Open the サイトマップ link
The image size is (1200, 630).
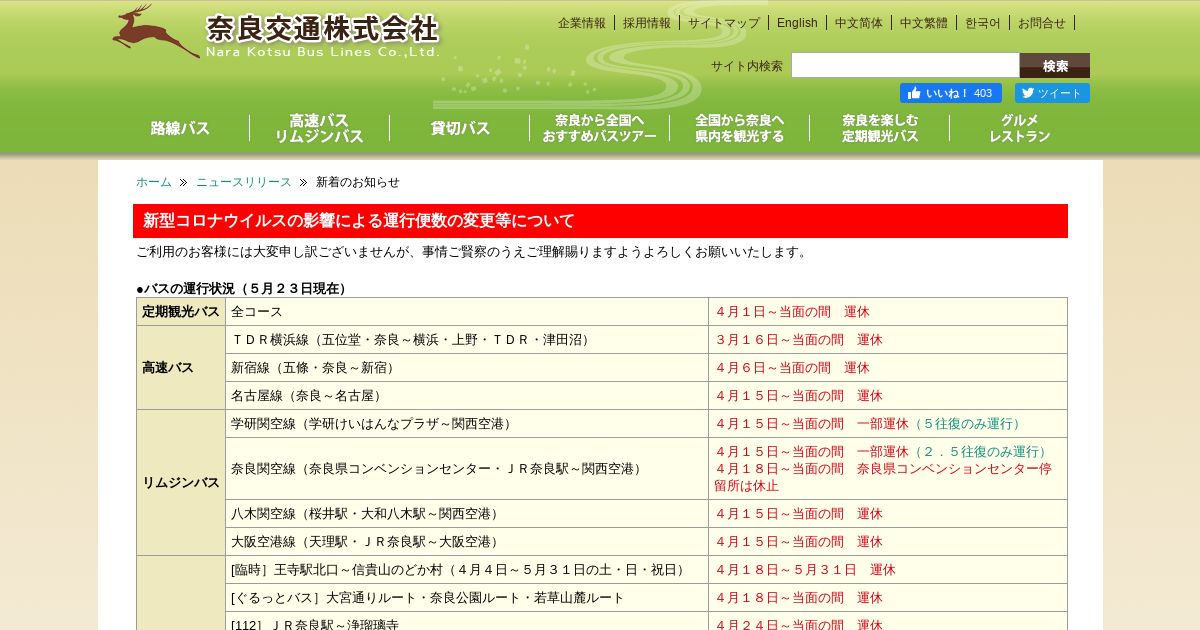[724, 23]
